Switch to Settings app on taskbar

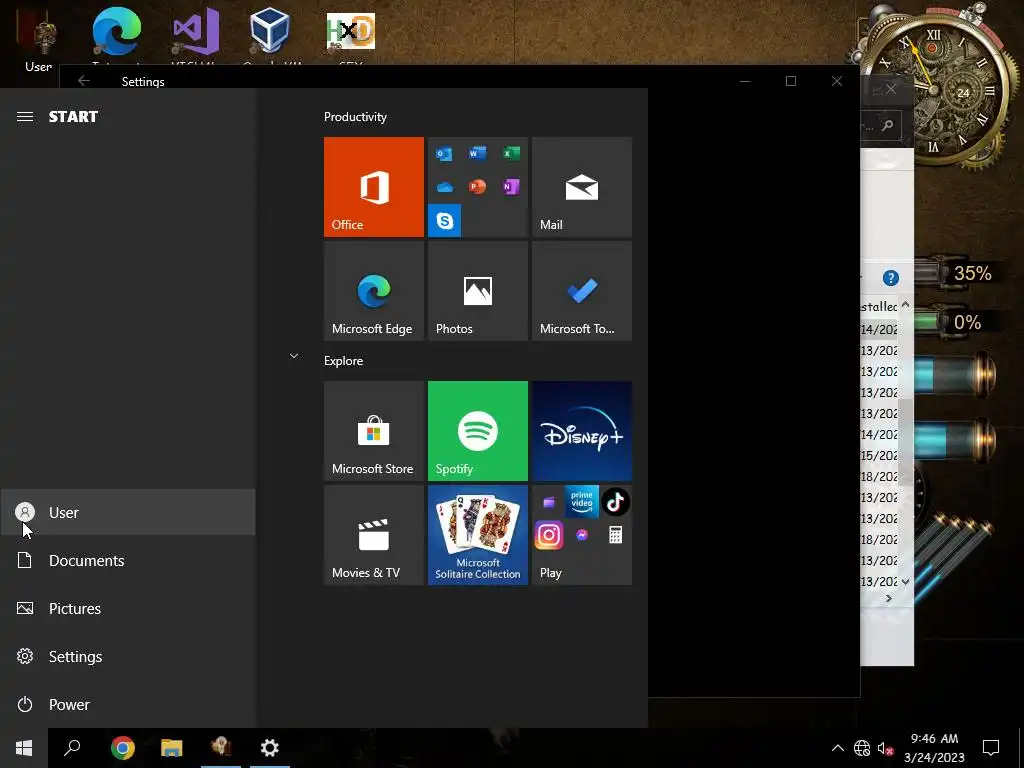tap(270, 748)
